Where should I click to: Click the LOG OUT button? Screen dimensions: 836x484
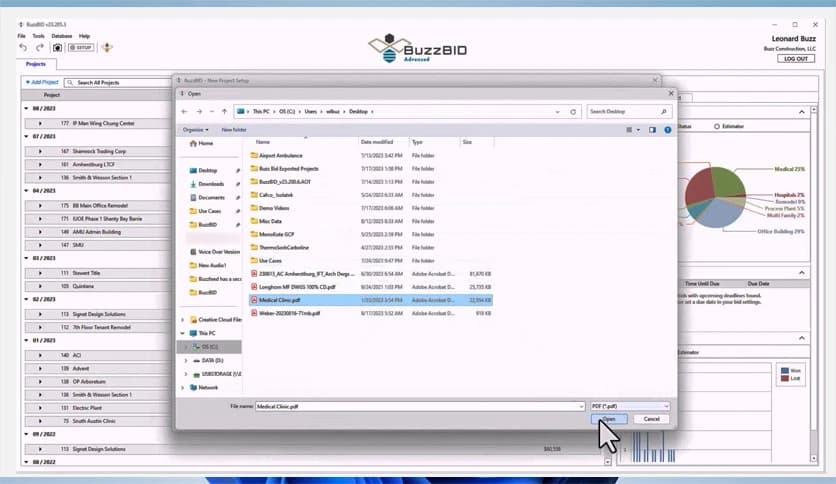pos(795,59)
